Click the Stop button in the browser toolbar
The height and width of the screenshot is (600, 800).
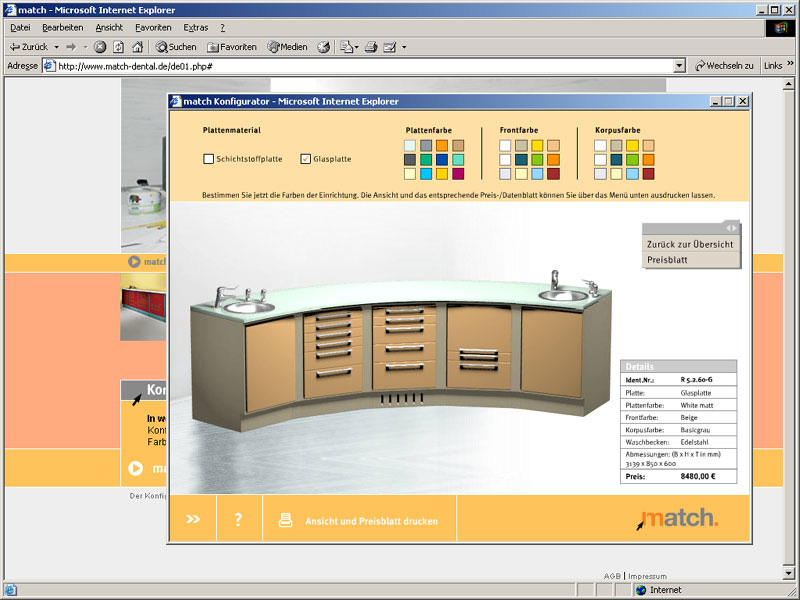(100, 47)
